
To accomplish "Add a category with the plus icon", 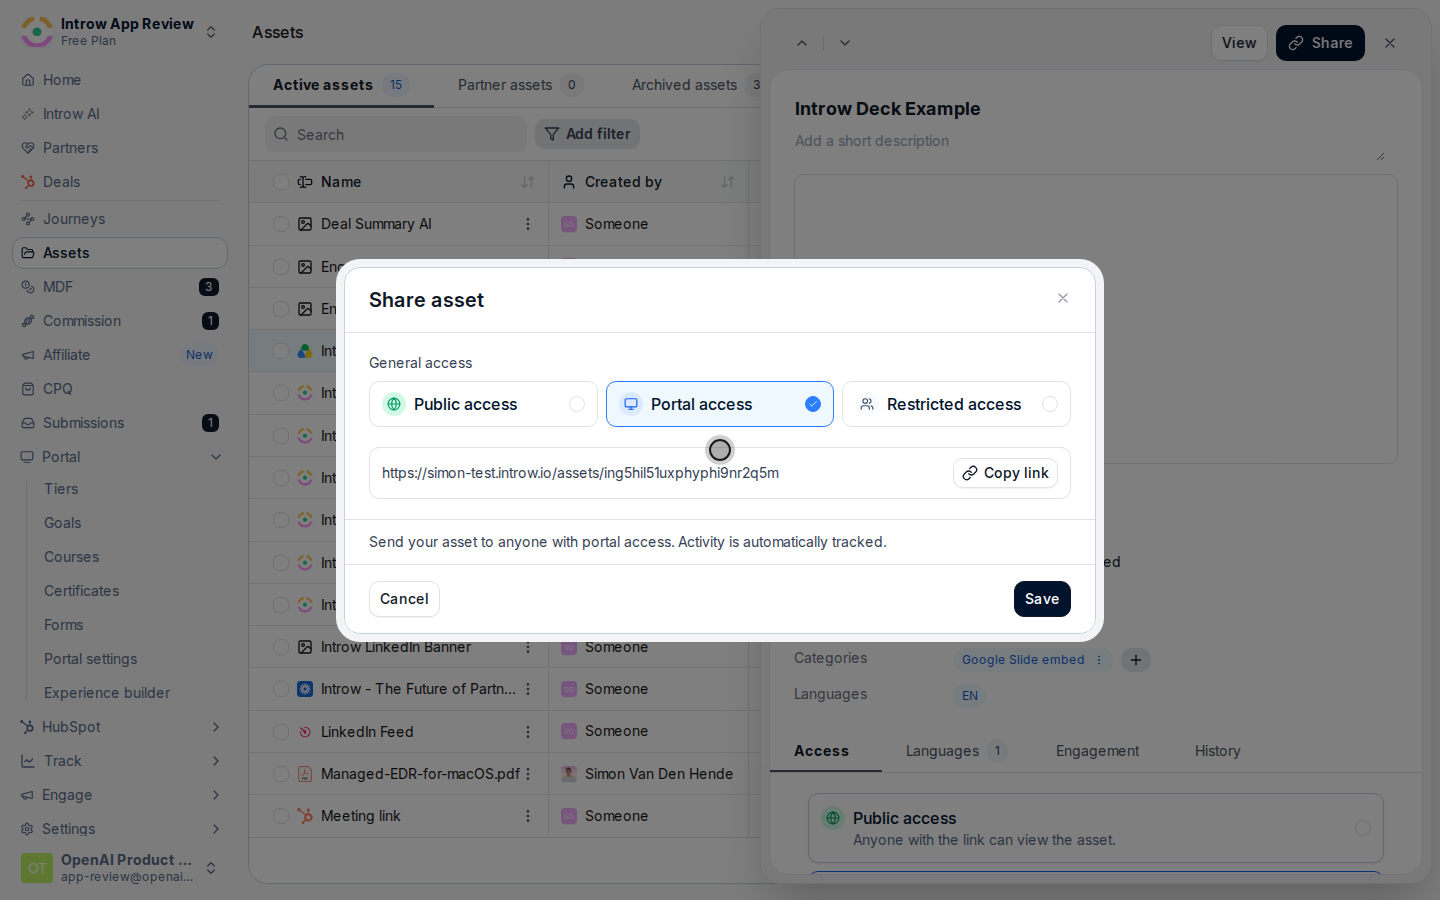I will 1136,660.
